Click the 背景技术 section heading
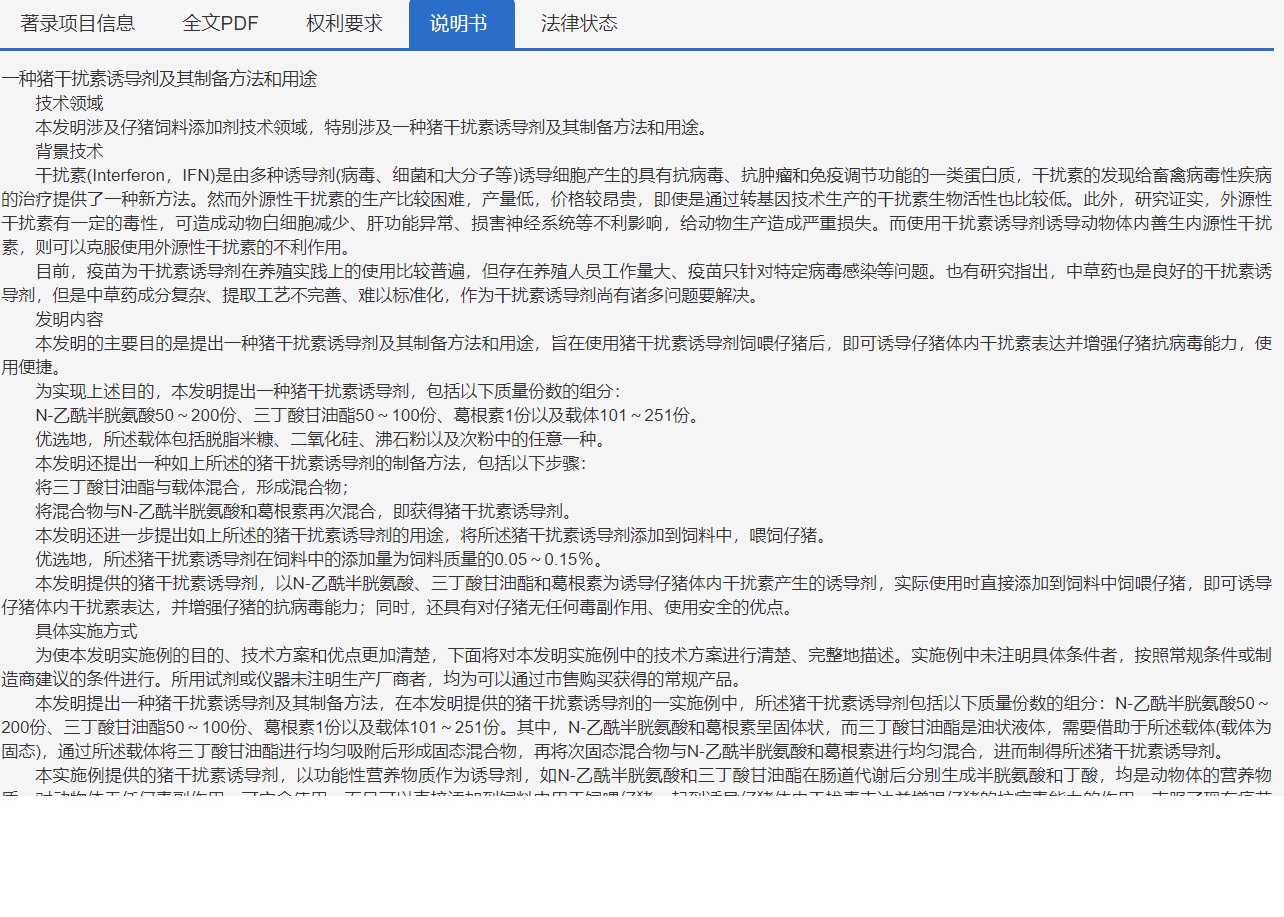The image size is (1284, 917). pyautogui.click(x=69, y=151)
